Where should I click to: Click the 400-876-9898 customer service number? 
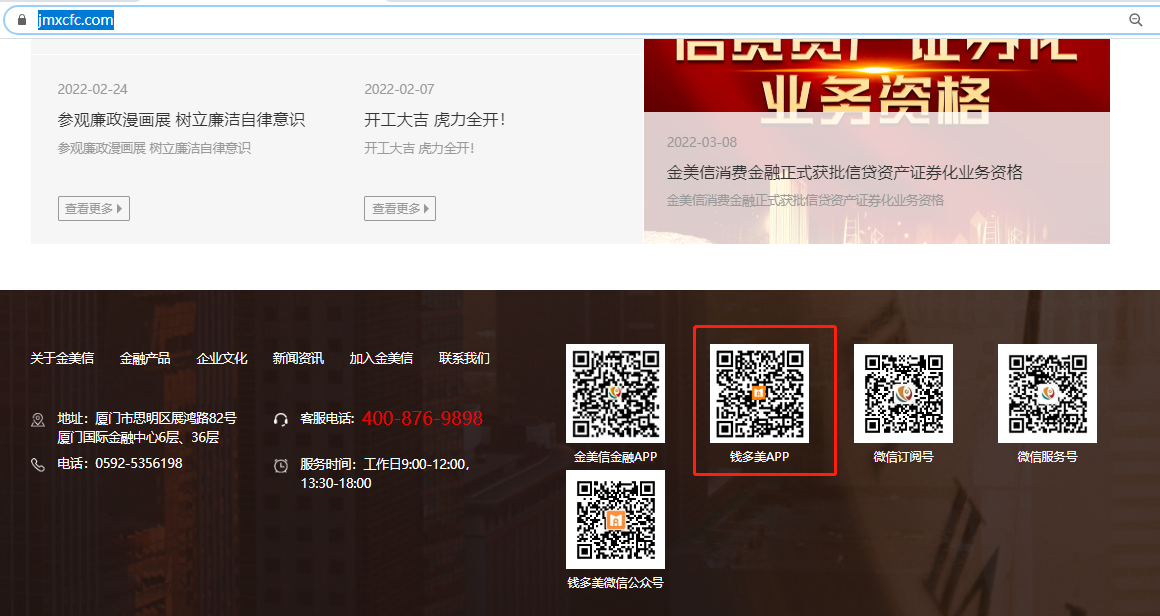(422, 418)
